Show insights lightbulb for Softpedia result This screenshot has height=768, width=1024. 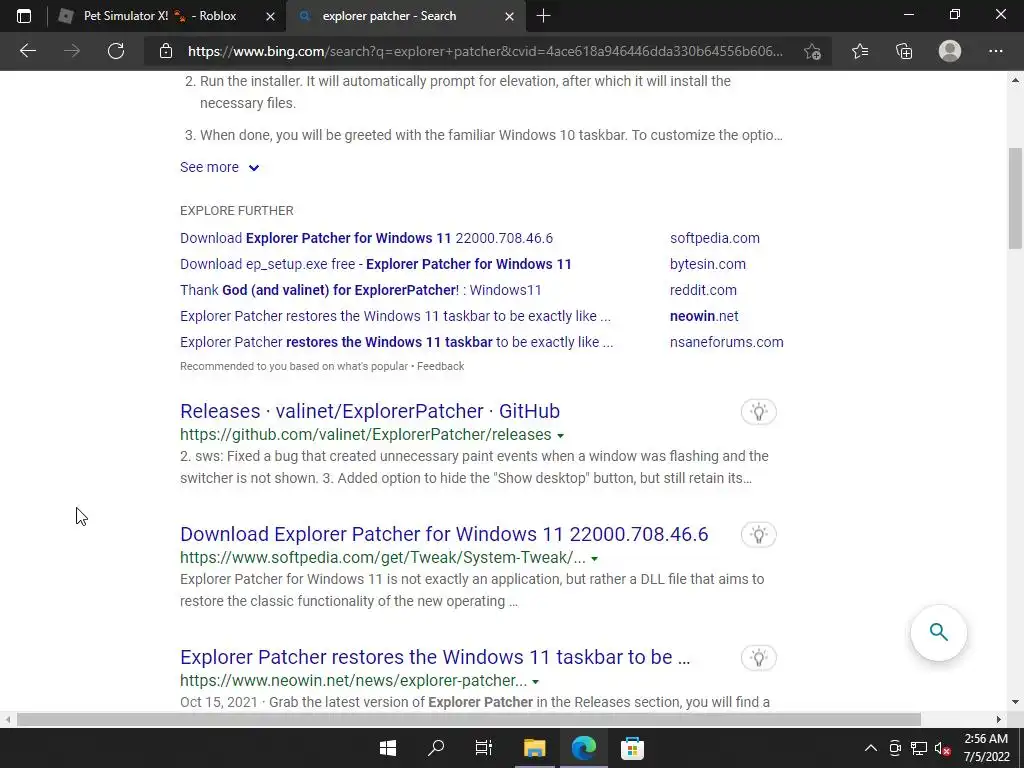758,535
